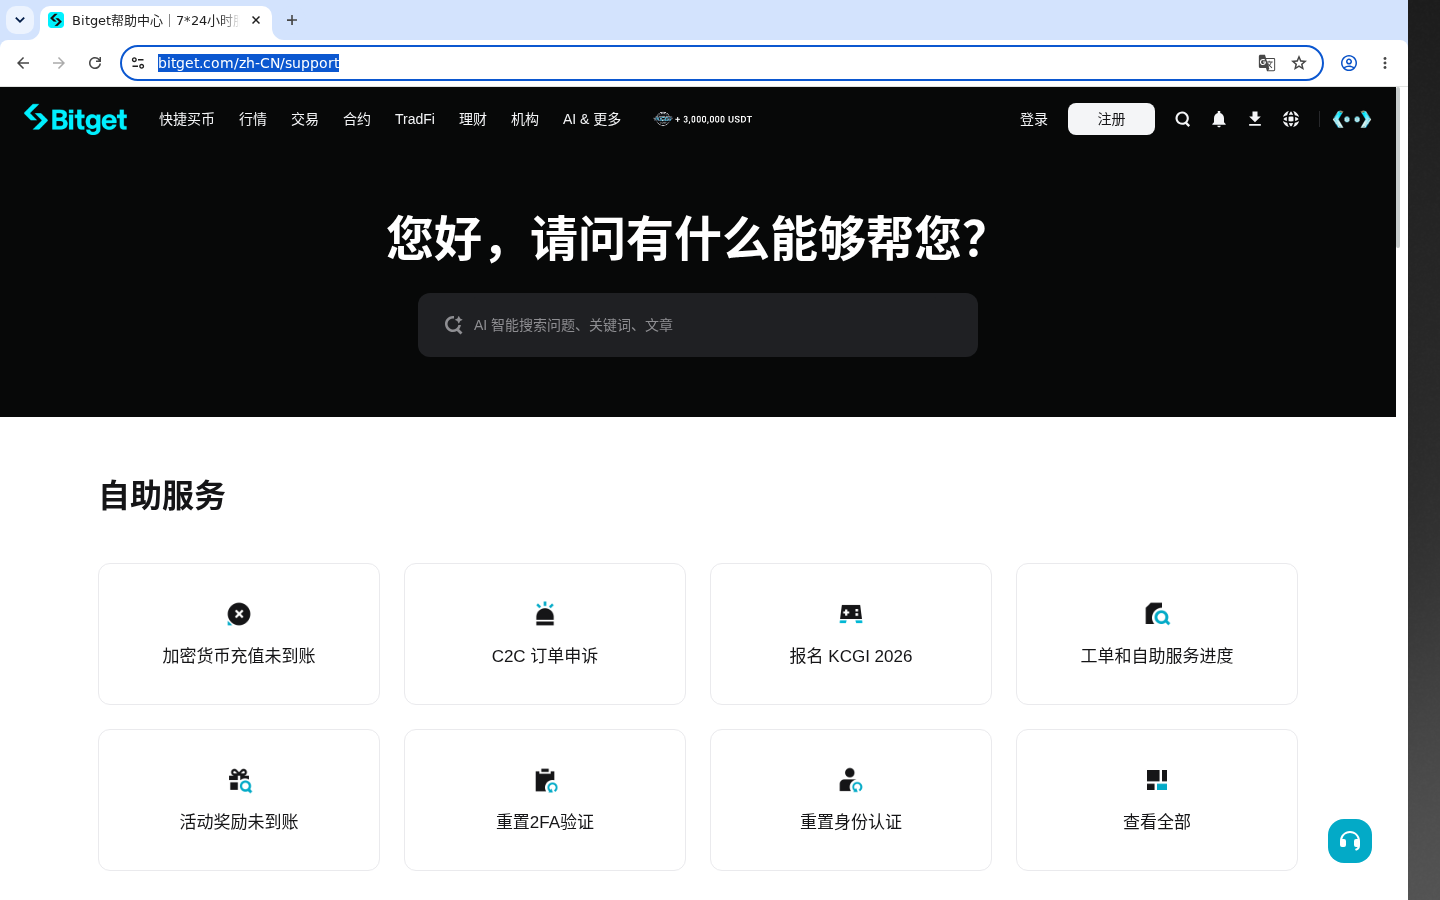Click the browser translate page icon
The image size is (1440, 900).
click(1267, 63)
